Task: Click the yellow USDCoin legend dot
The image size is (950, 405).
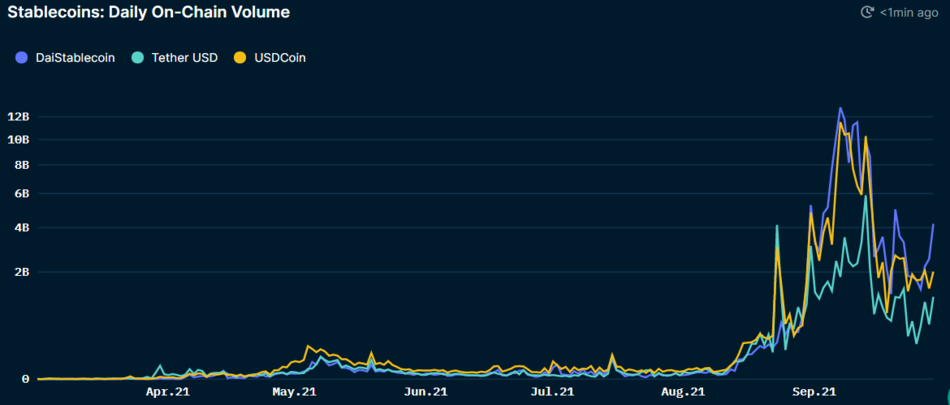Action: [x=238, y=58]
